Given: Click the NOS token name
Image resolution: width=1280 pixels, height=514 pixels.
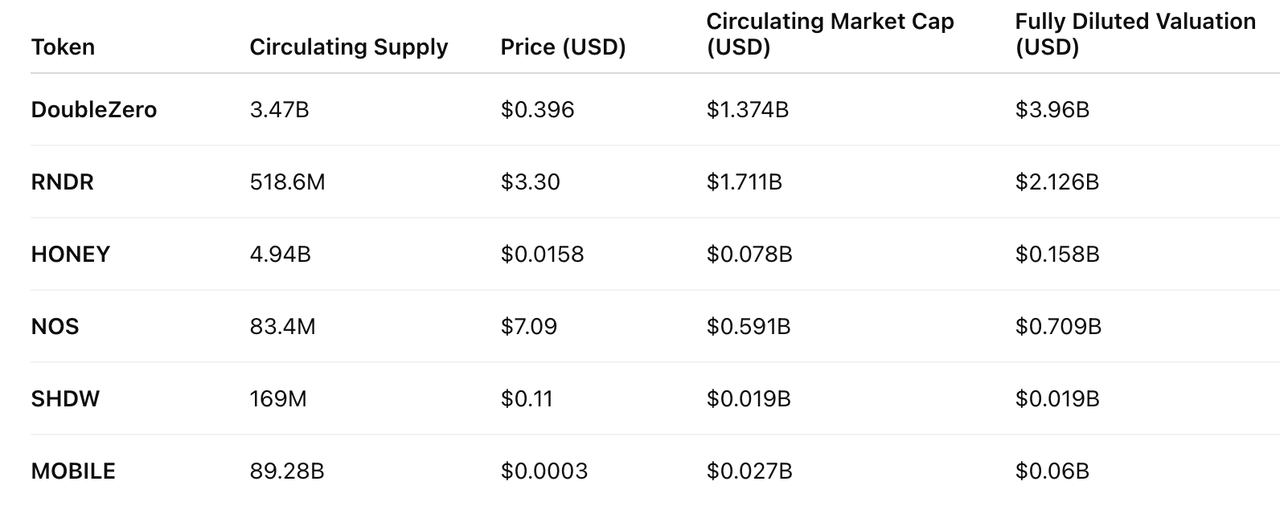Looking at the screenshot, I should pos(55,326).
